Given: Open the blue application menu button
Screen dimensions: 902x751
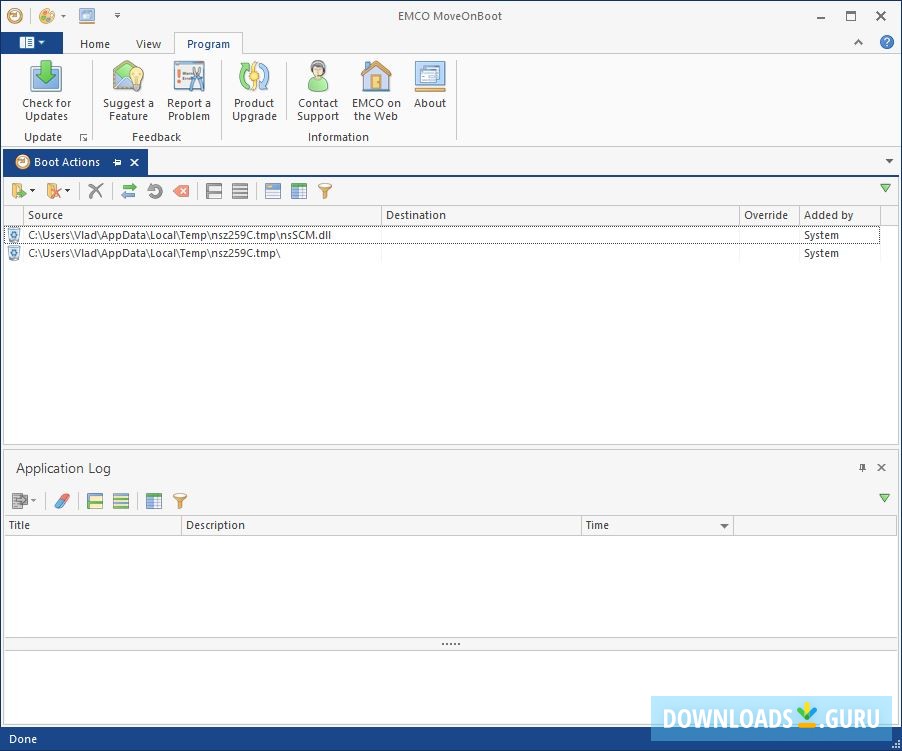Looking at the screenshot, I should [x=32, y=43].
